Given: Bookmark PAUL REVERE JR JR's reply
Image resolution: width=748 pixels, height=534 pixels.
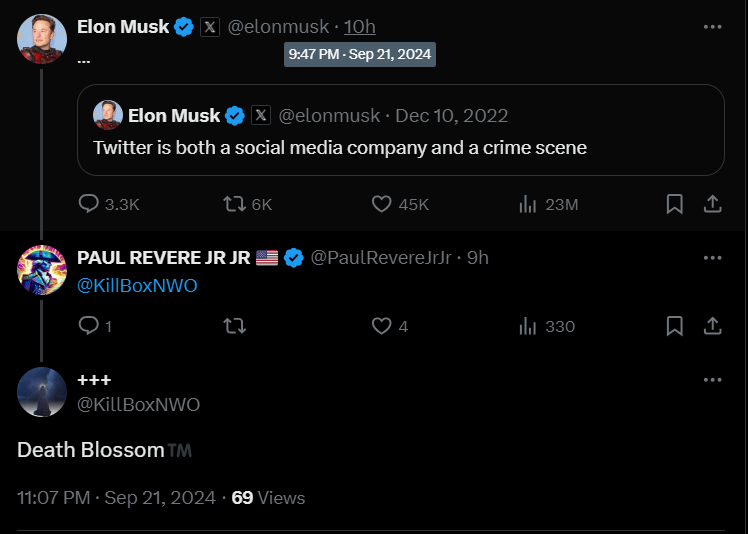Looking at the screenshot, I should pyautogui.click(x=675, y=326).
